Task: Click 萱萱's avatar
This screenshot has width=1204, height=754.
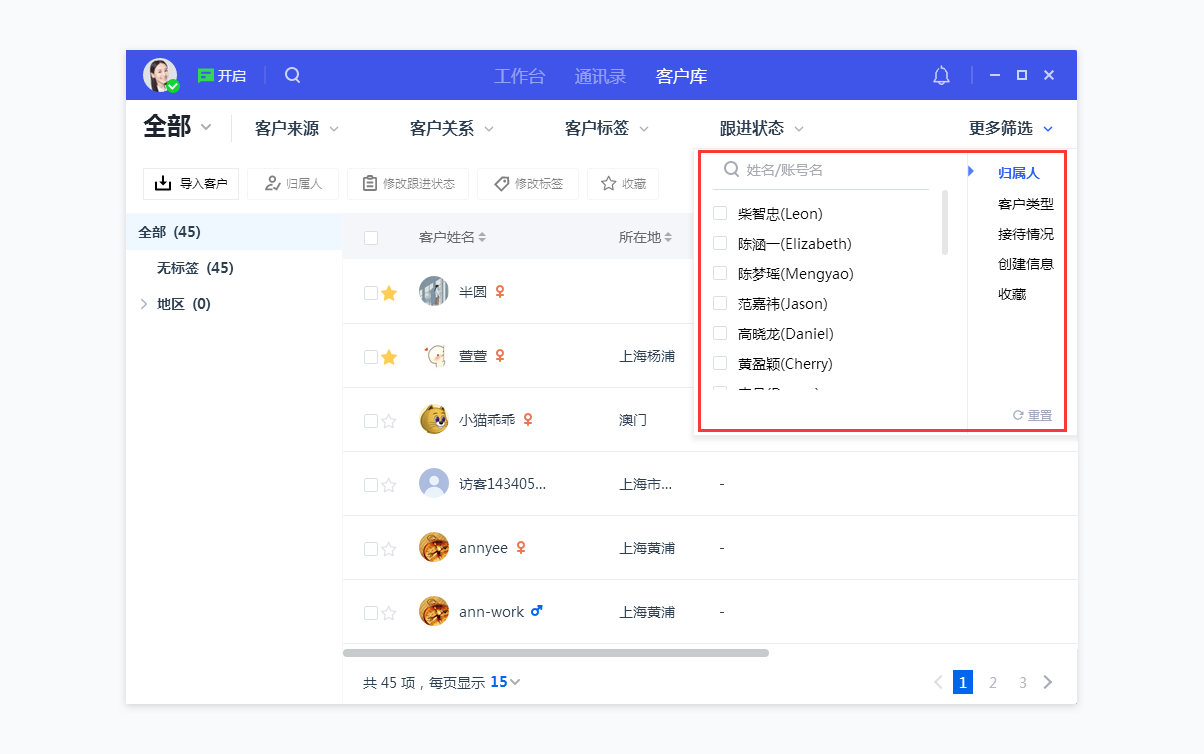Action: pos(434,356)
